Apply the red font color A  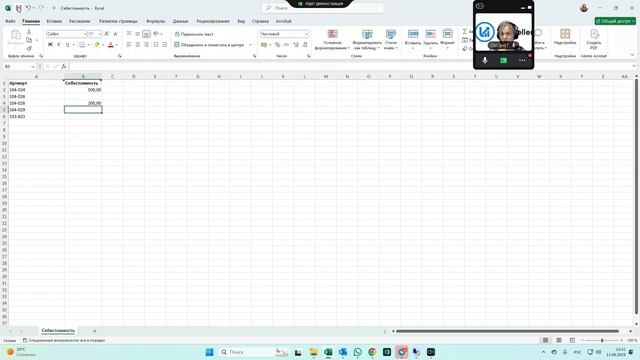(111, 45)
